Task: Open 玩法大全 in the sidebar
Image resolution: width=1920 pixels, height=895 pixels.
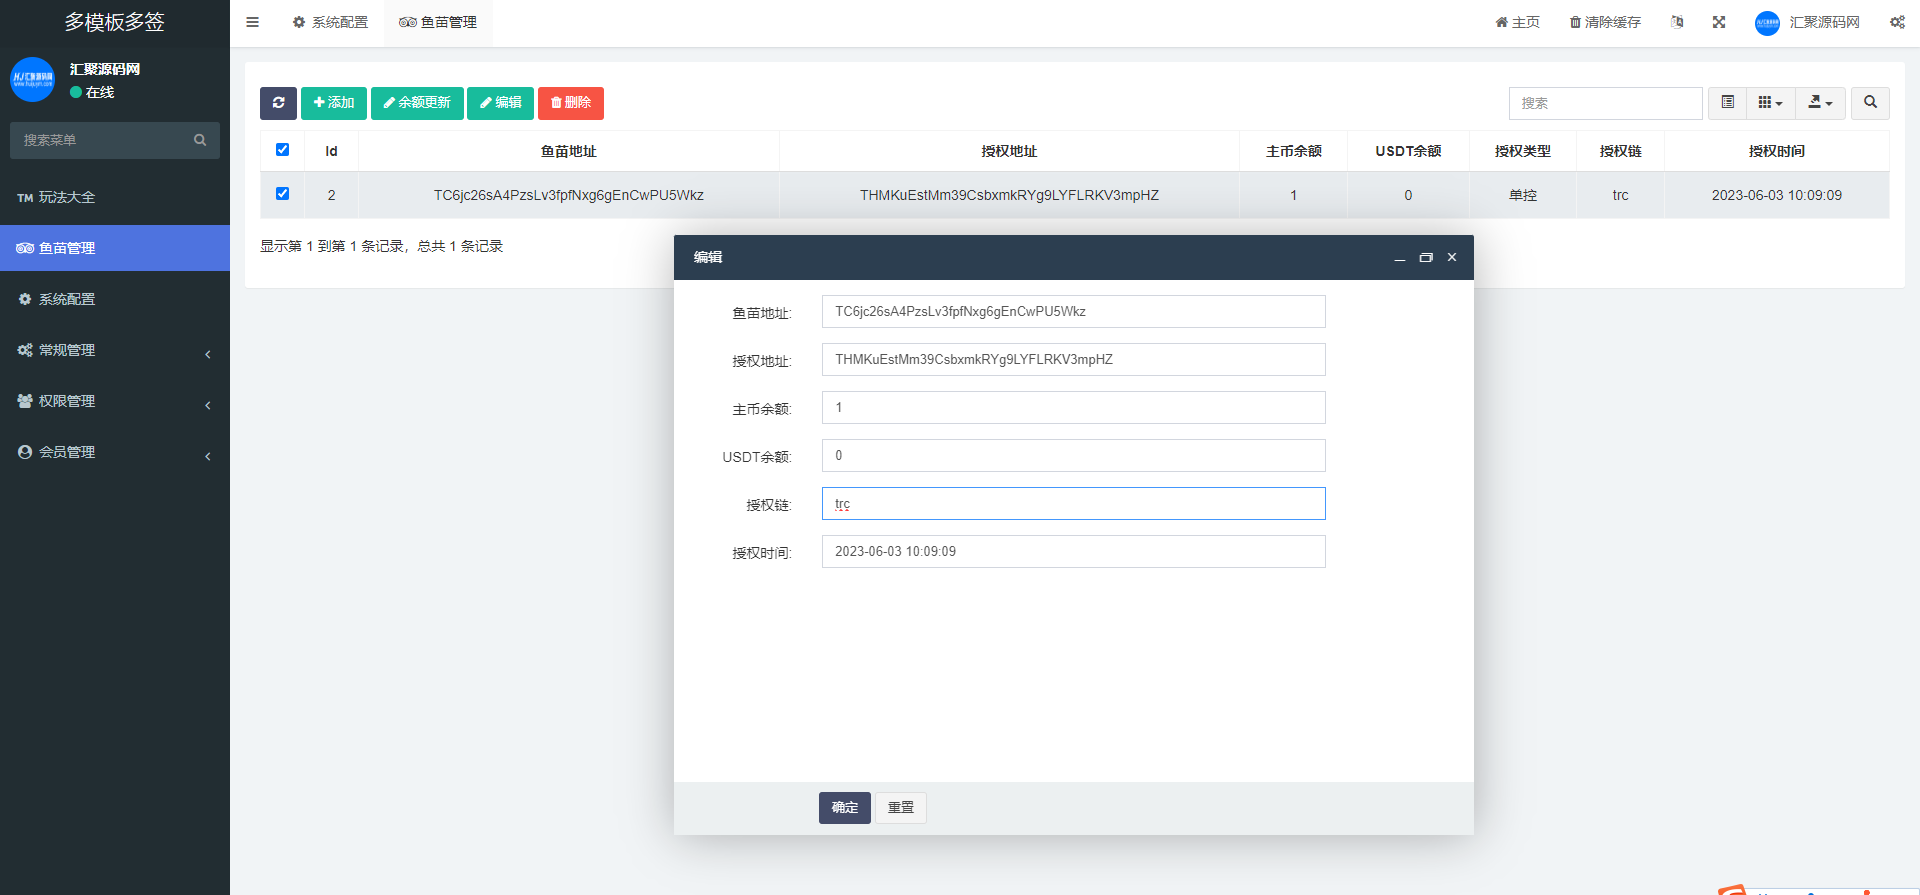Action: pos(114,197)
